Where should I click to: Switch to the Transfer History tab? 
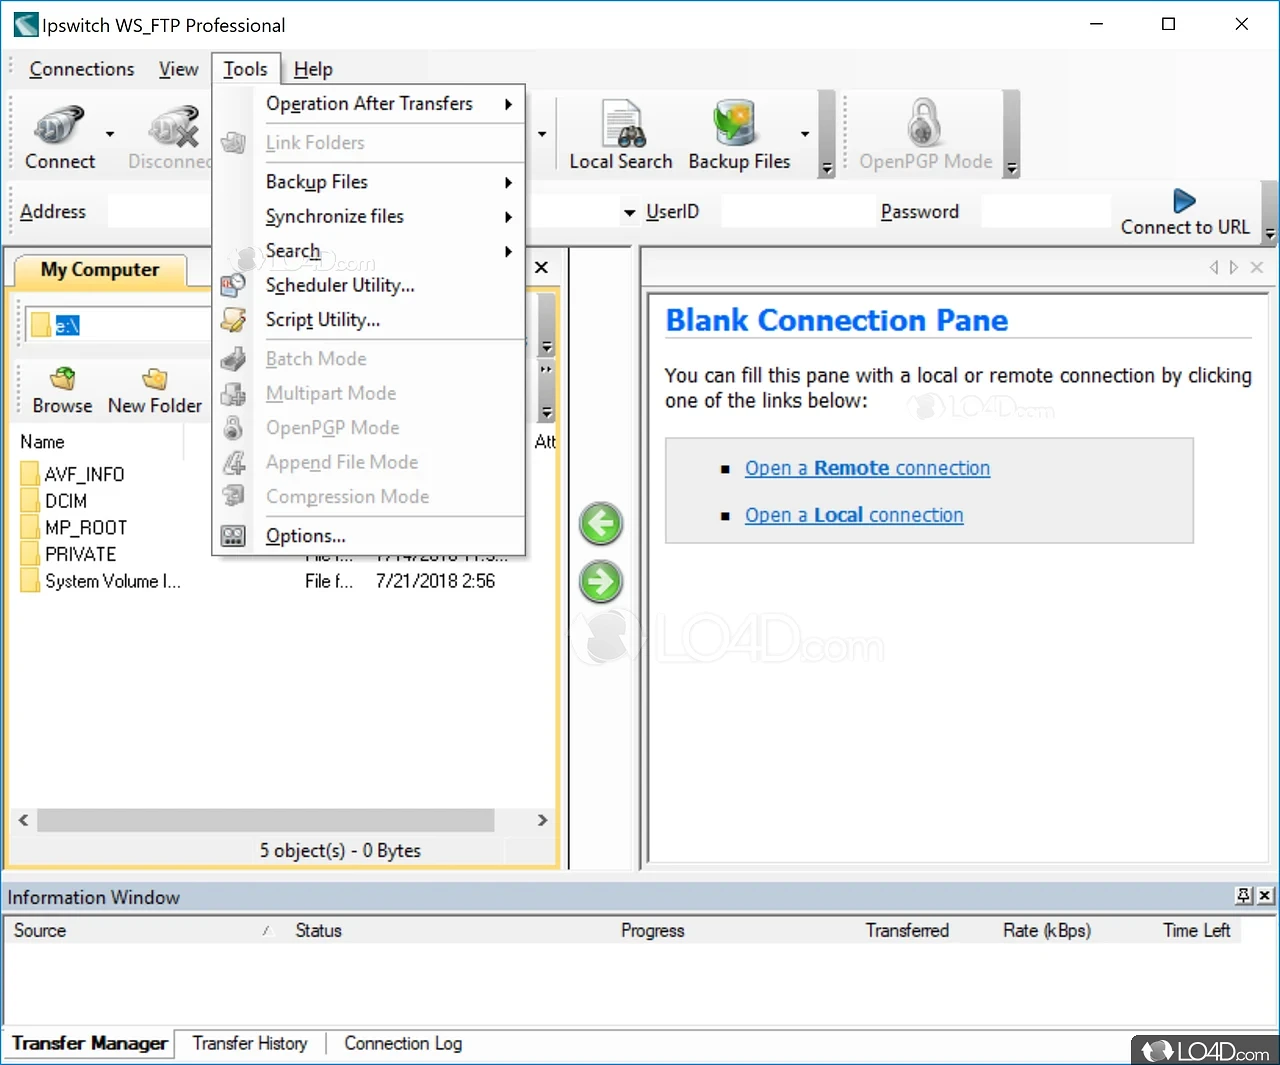[x=250, y=1043]
